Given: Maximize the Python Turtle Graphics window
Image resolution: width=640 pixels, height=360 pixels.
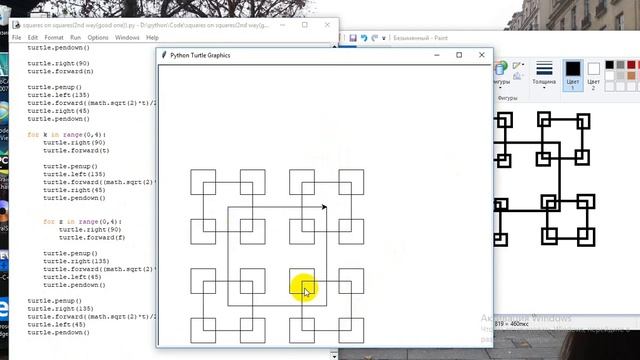Looking at the screenshot, I should (x=459, y=55).
